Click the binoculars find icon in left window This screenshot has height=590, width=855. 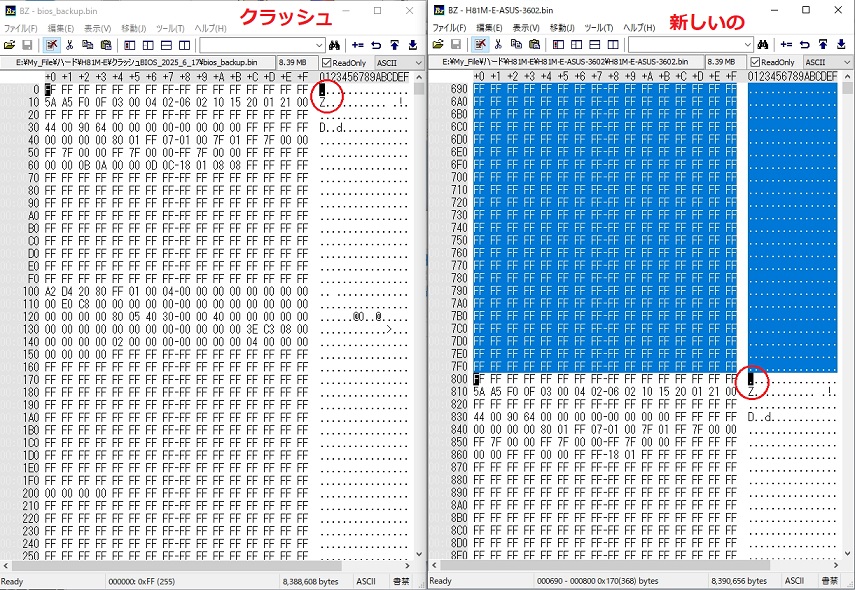[x=334, y=45]
